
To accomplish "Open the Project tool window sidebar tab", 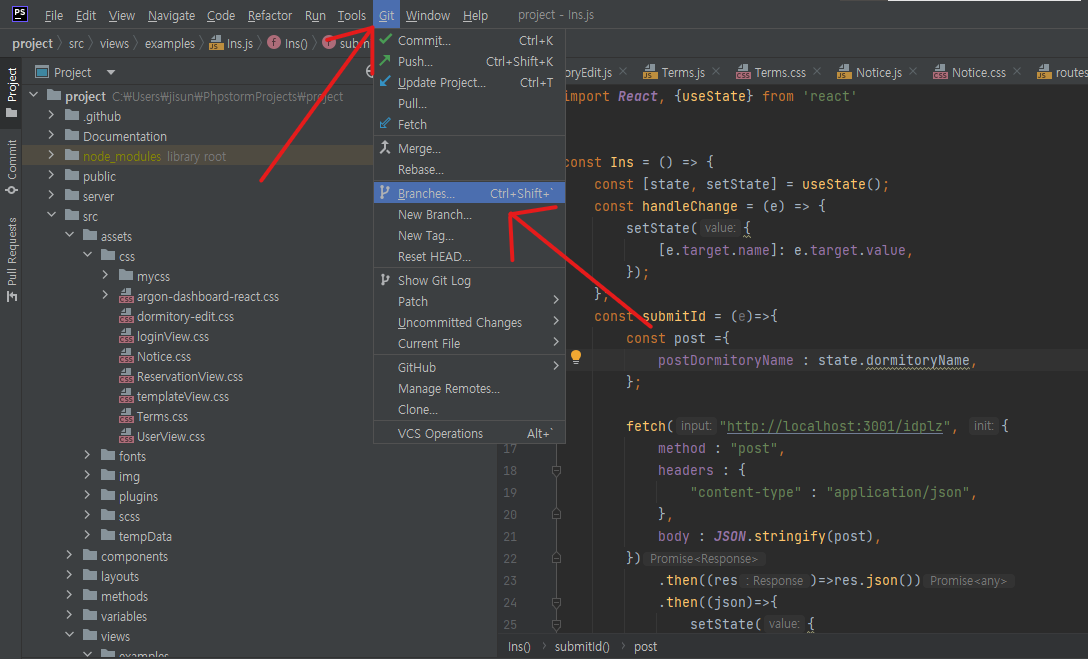I will pyautogui.click(x=12, y=92).
